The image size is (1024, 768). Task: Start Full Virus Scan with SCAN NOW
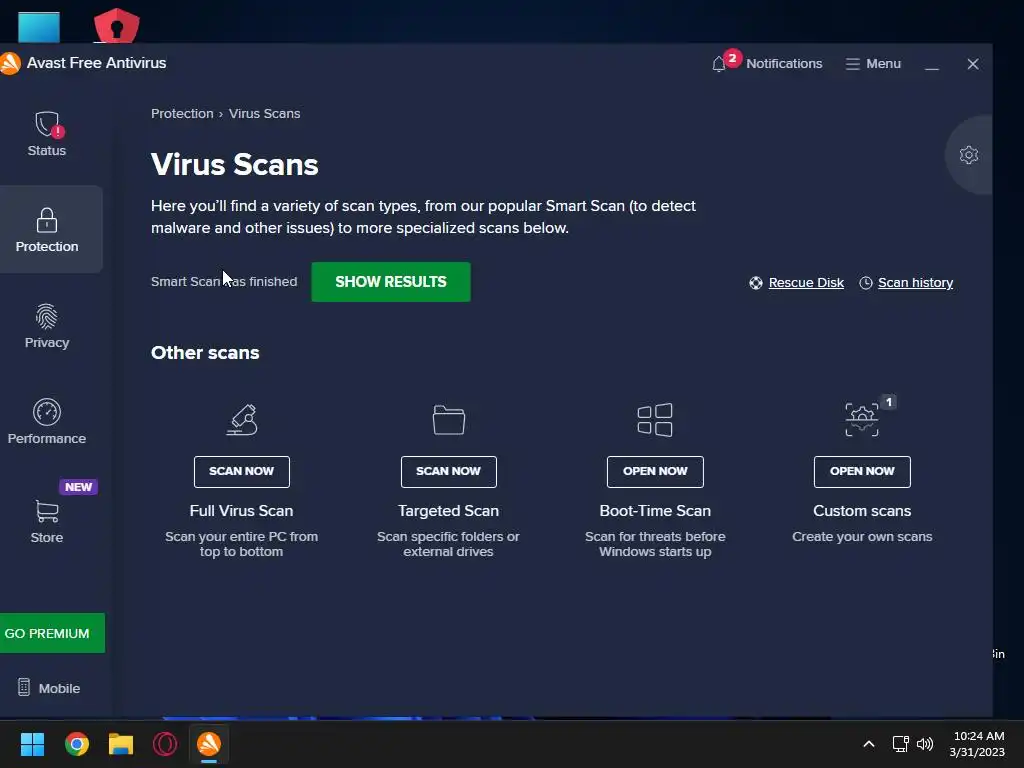242,472
